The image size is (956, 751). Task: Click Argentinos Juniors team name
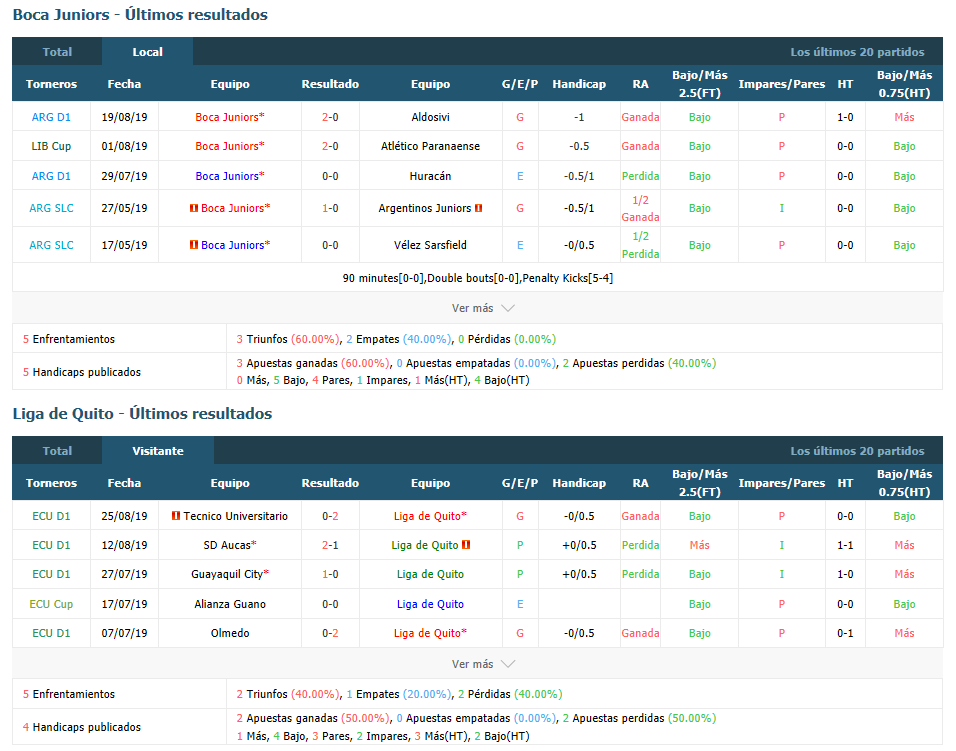pyautogui.click(x=425, y=208)
